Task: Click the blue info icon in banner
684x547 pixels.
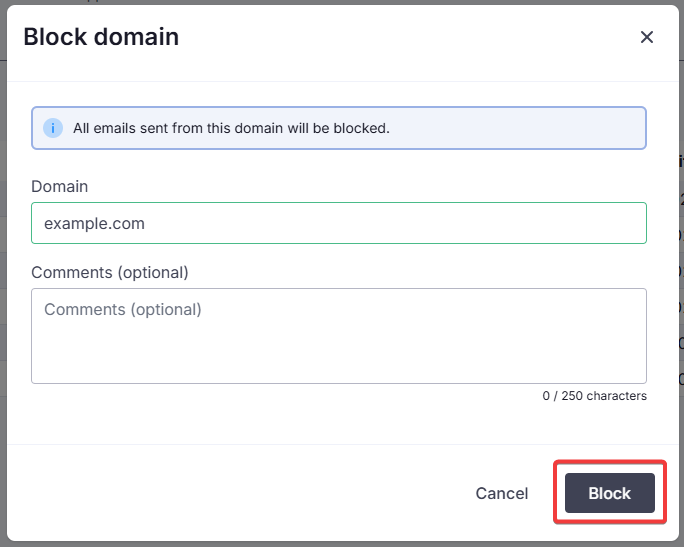Action: 53,128
